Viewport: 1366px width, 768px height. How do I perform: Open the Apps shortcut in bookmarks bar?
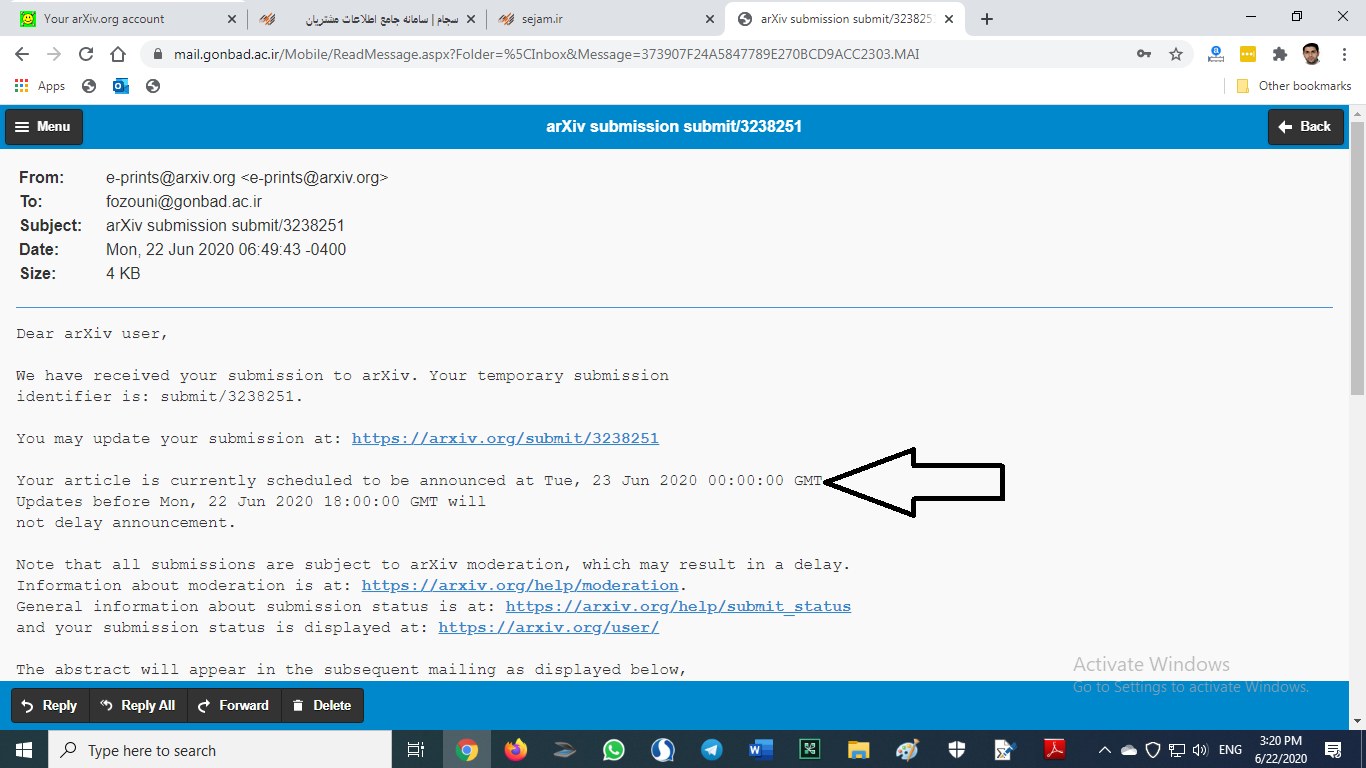coord(40,86)
